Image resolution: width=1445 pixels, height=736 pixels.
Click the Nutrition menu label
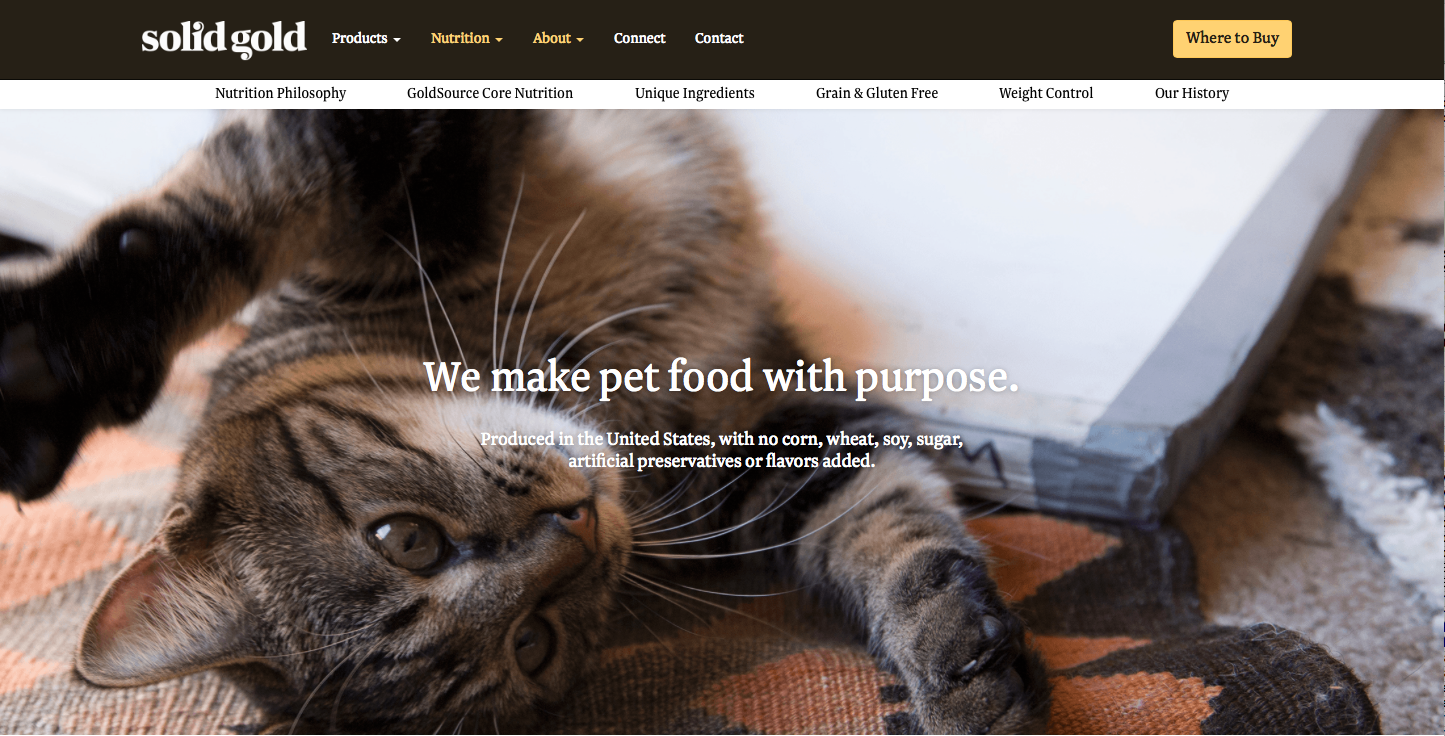click(x=460, y=38)
